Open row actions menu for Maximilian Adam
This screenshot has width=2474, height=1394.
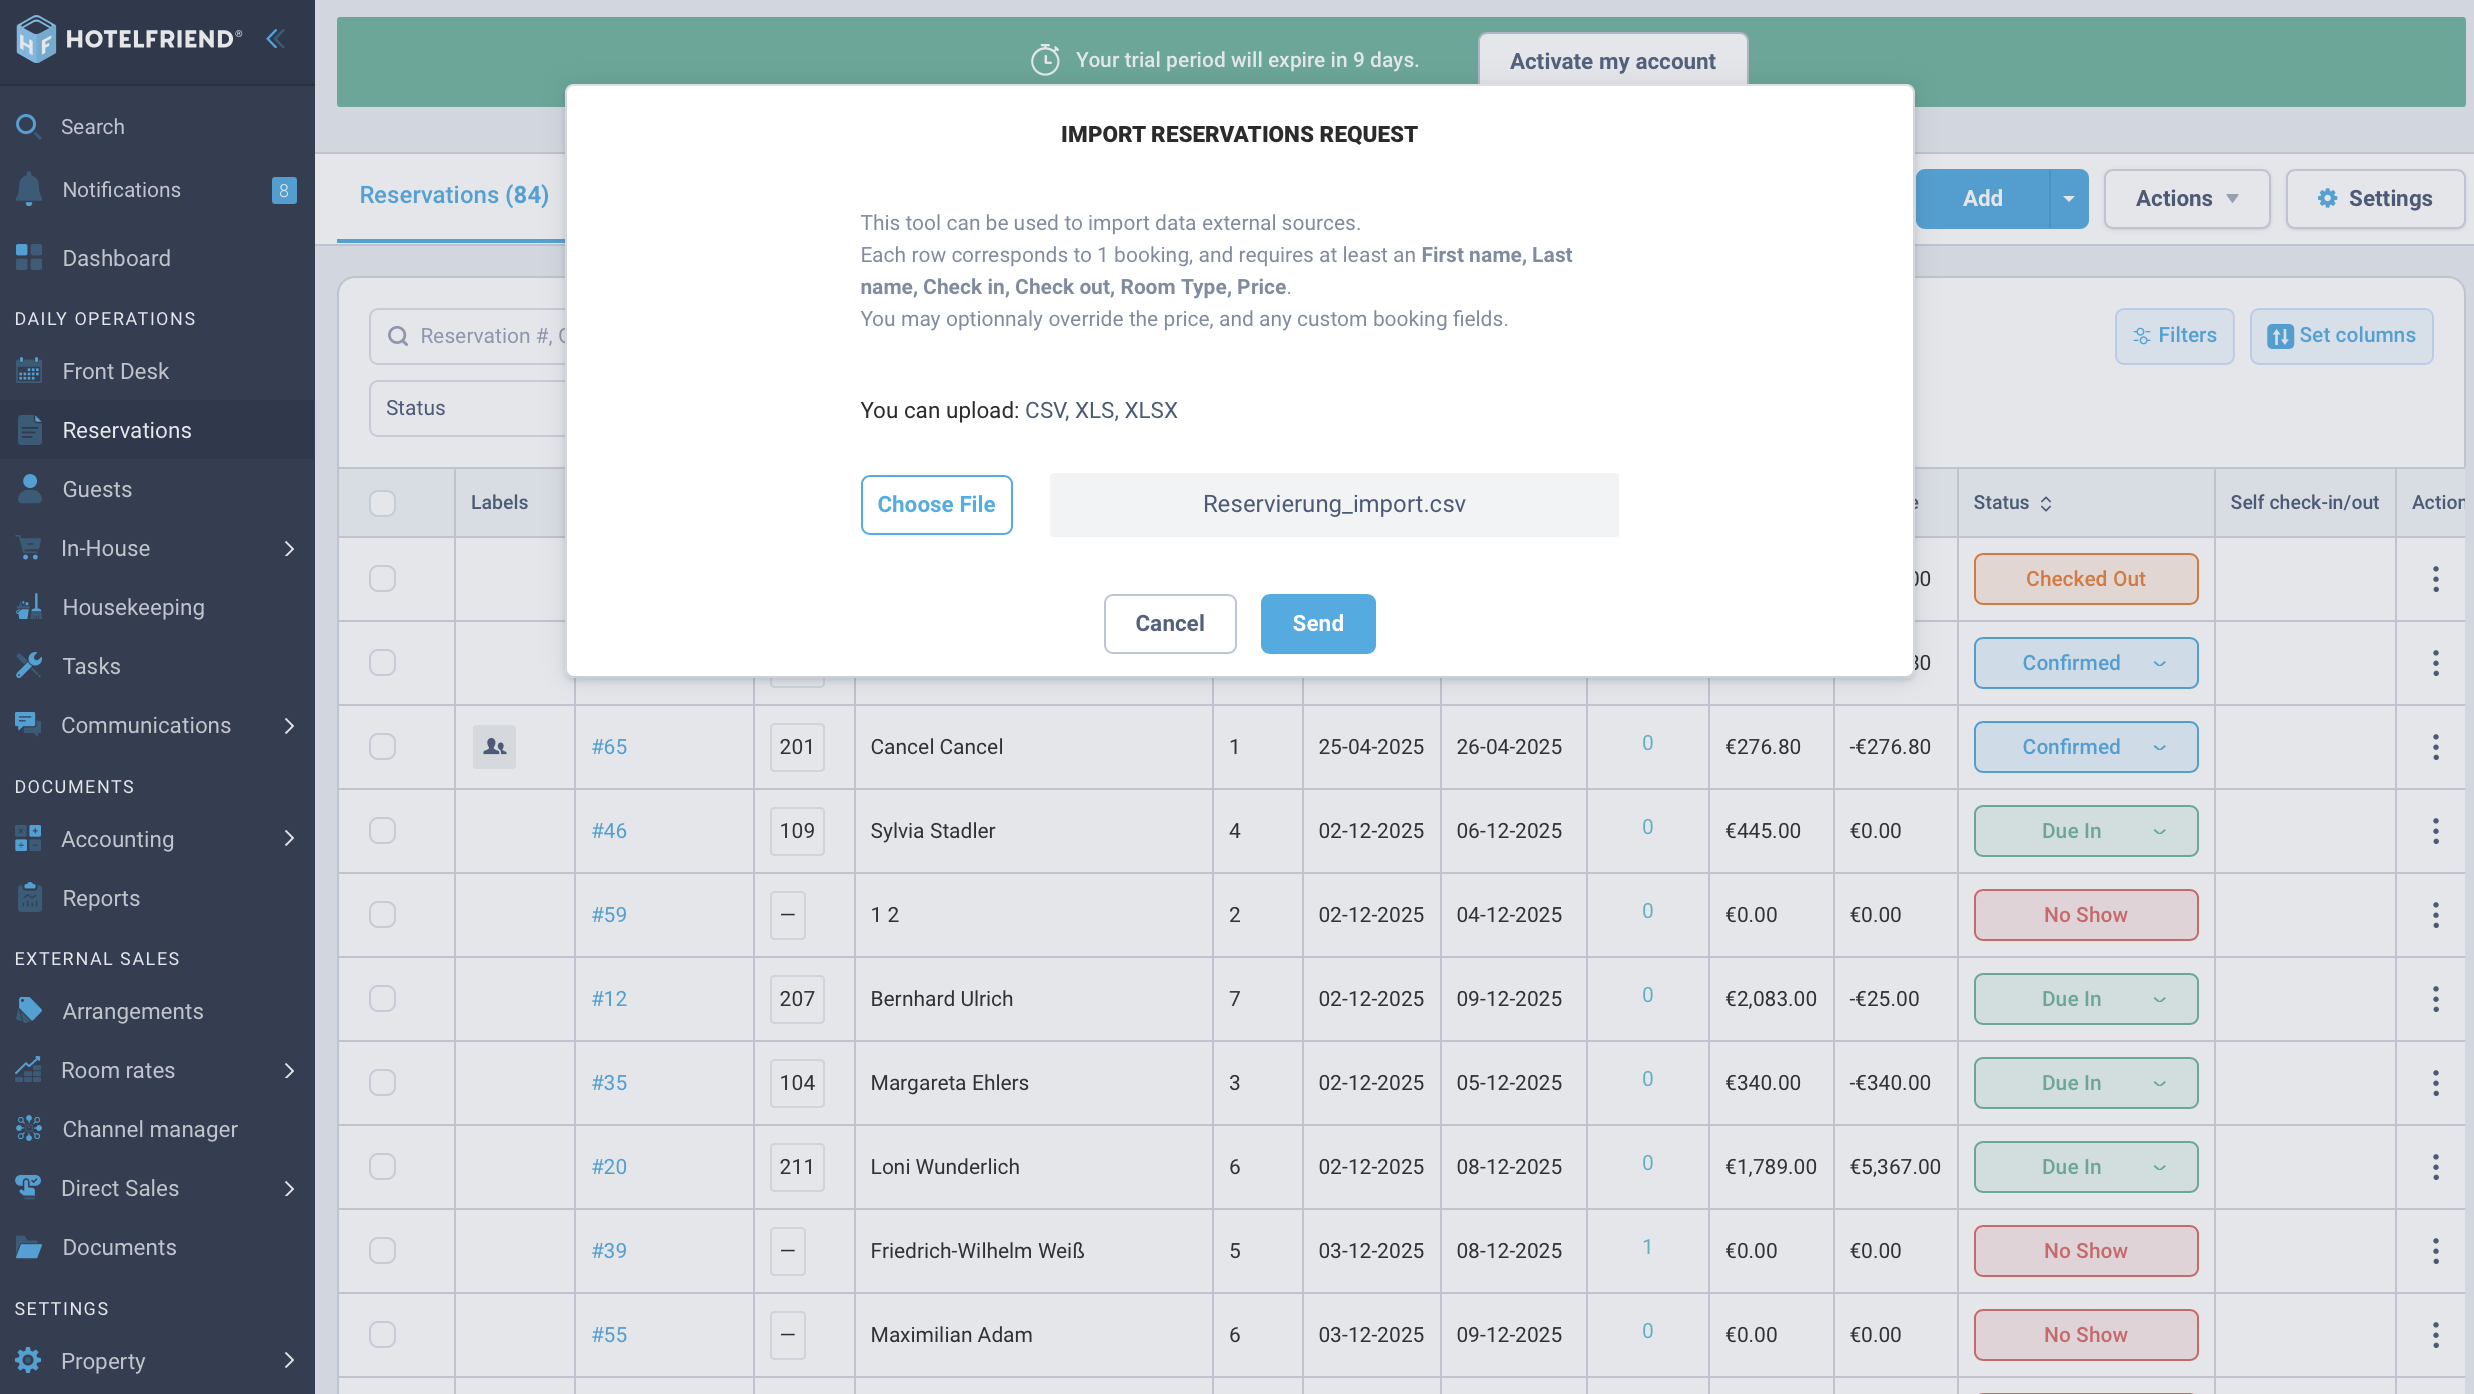[x=2435, y=1334]
